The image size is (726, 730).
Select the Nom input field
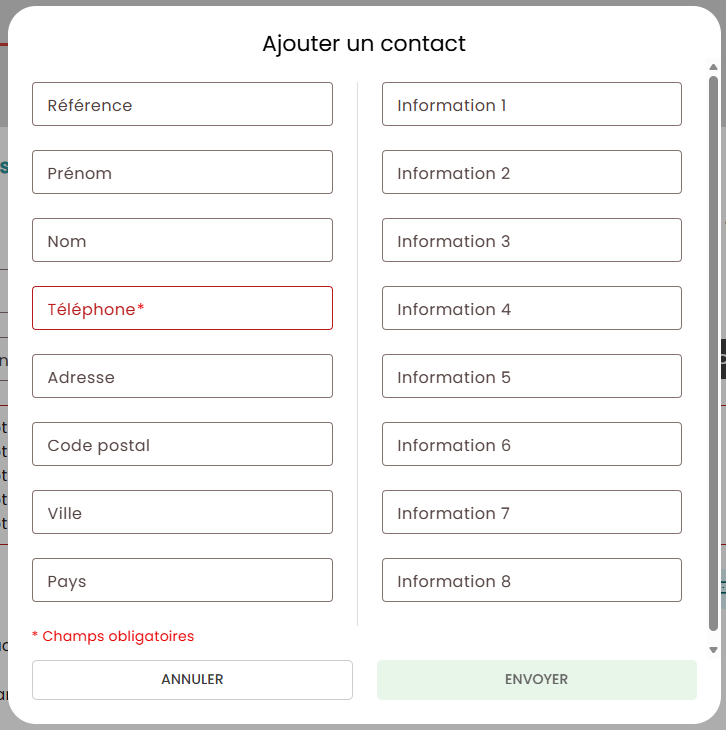[182, 240]
